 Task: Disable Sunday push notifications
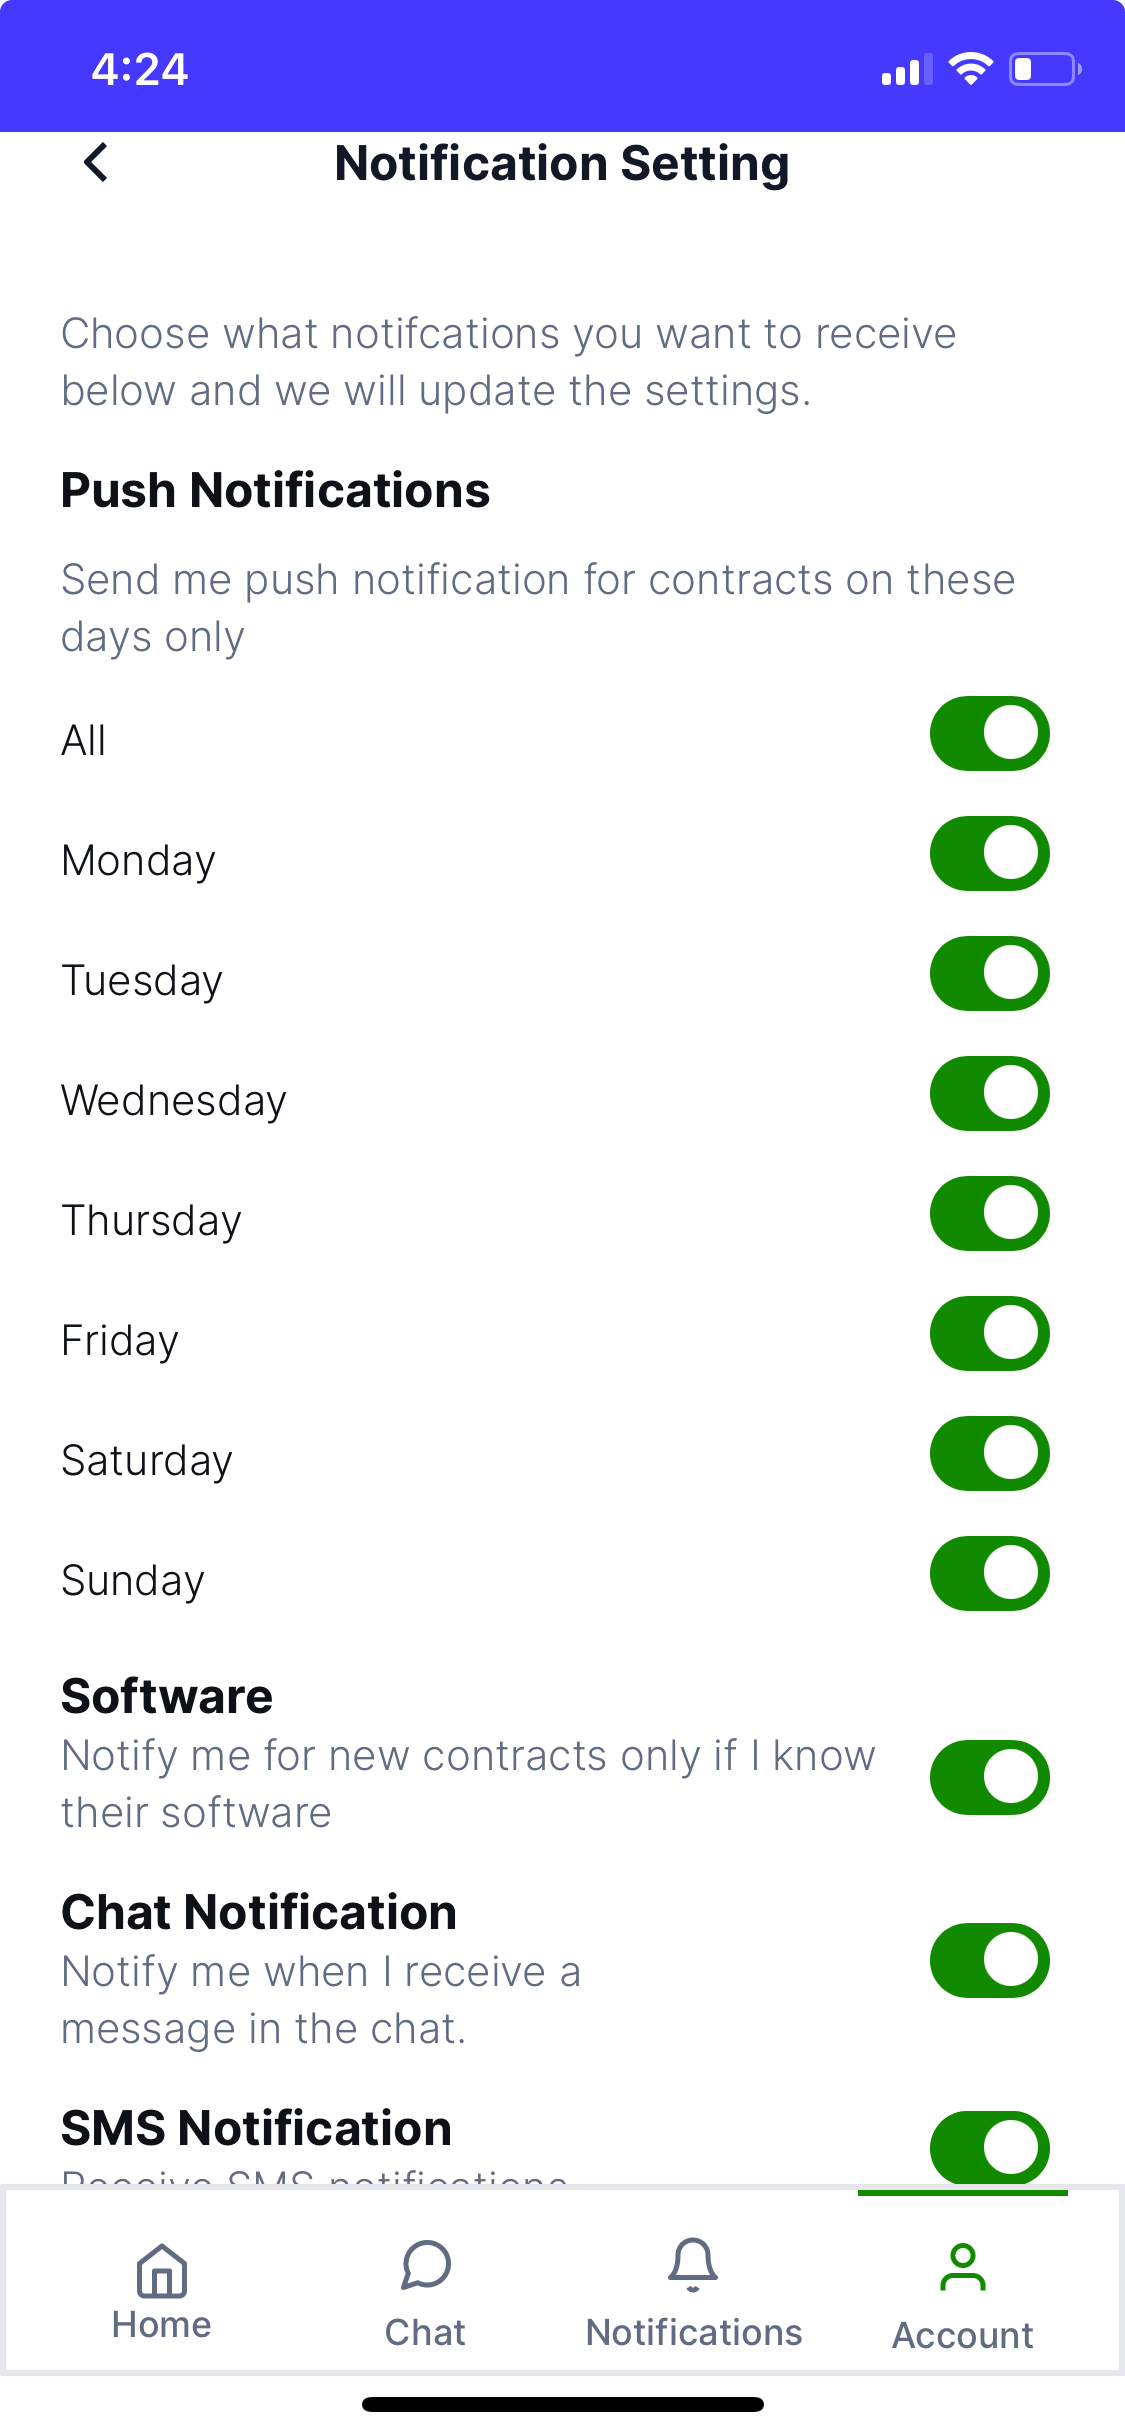coord(989,1574)
